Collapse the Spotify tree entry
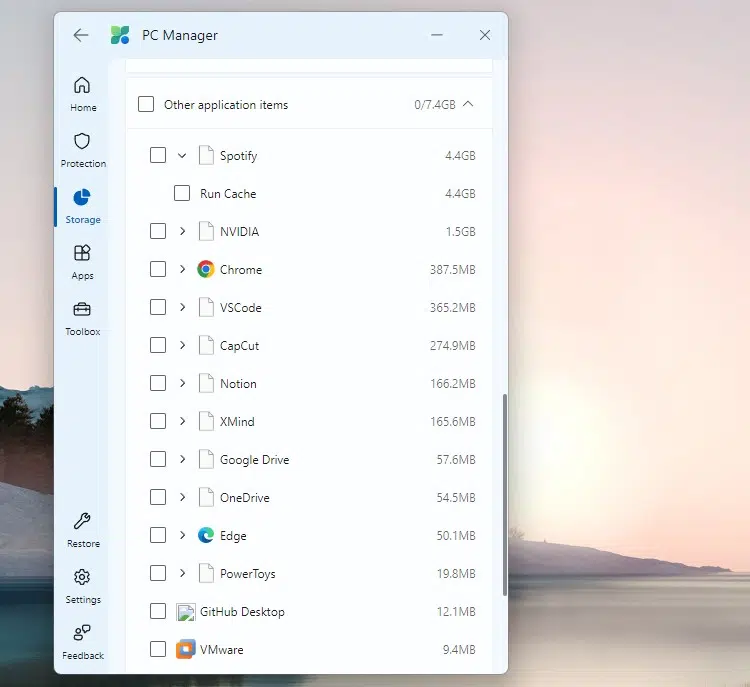750x687 pixels. [x=182, y=156]
